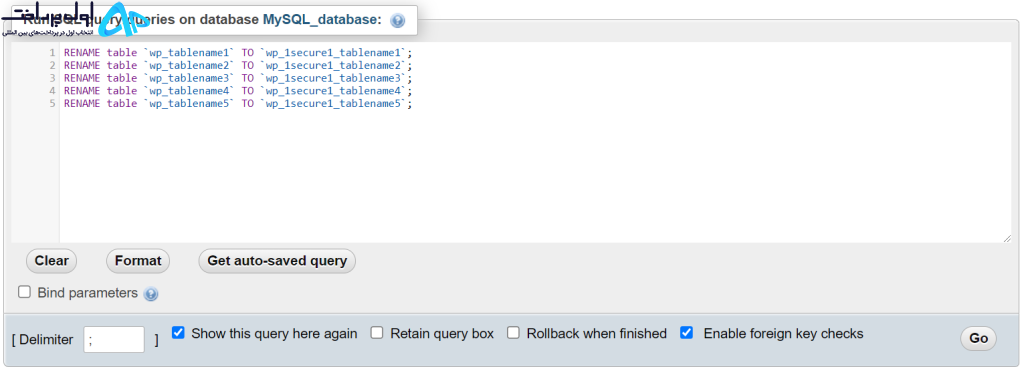Click line number 1 in the editor gutter
Screen dimensions: 1024x373
(52, 52)
